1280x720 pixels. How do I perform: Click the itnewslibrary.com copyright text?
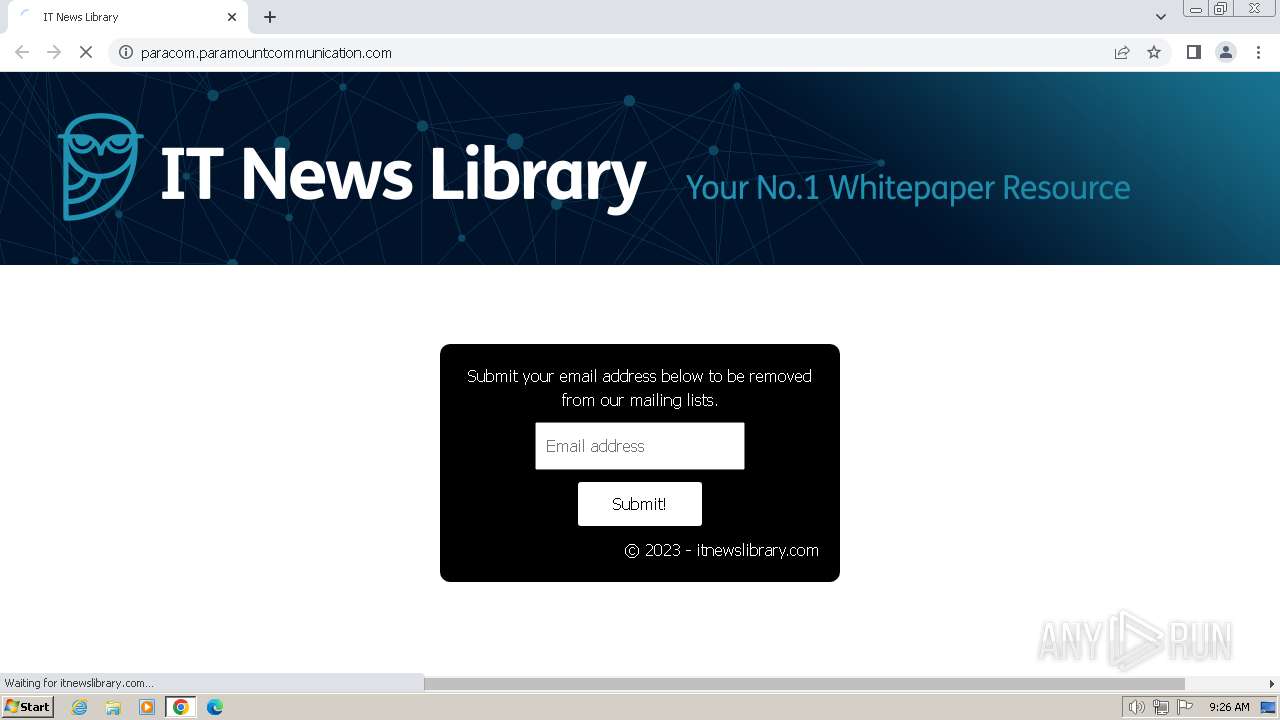pos(721,550)
